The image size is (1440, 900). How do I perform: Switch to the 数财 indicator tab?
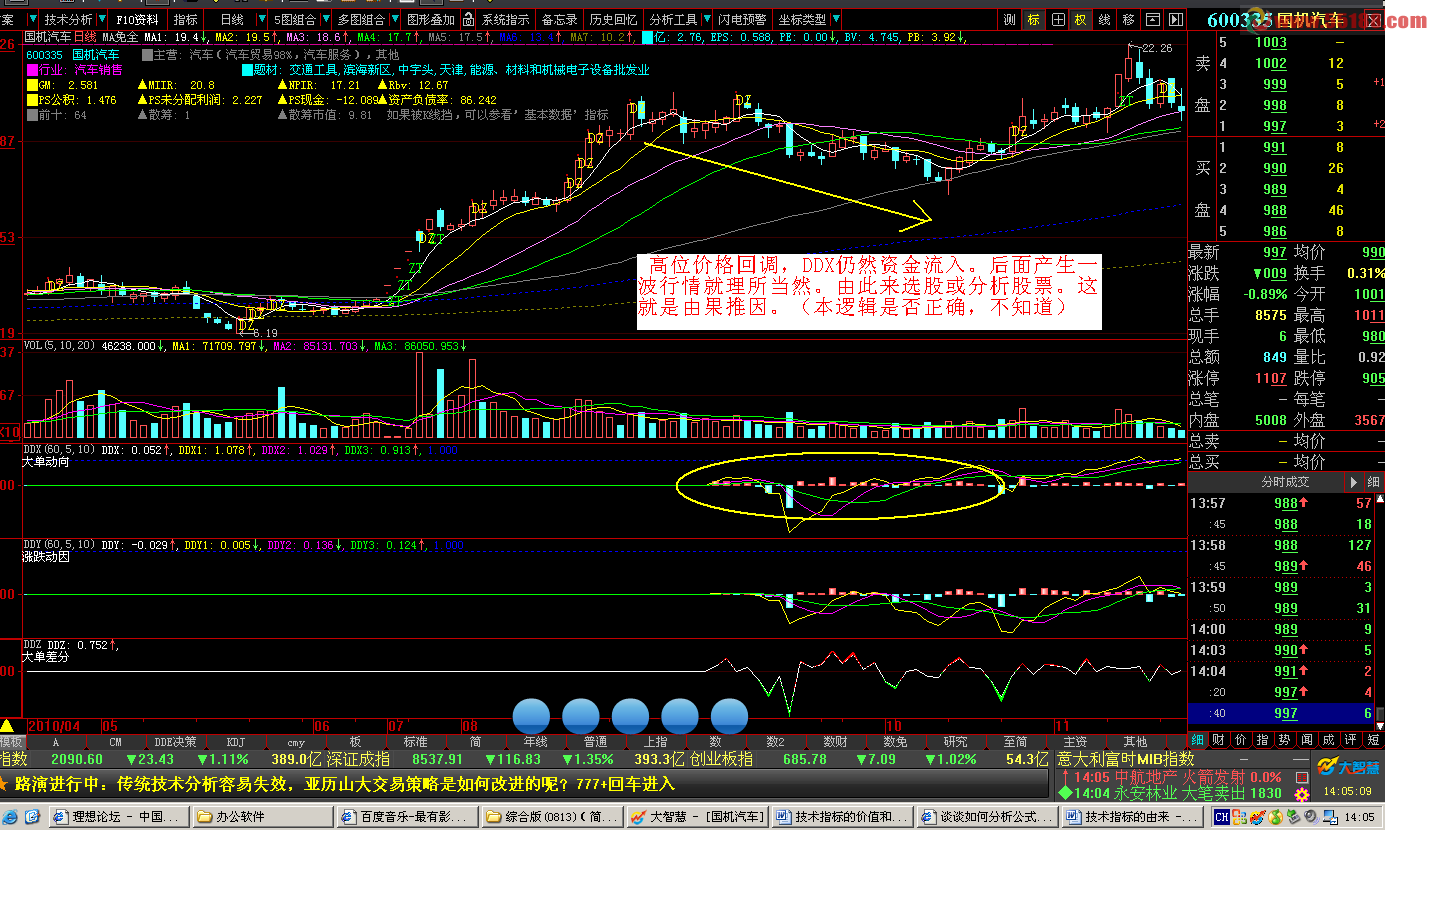pos(835,742)
